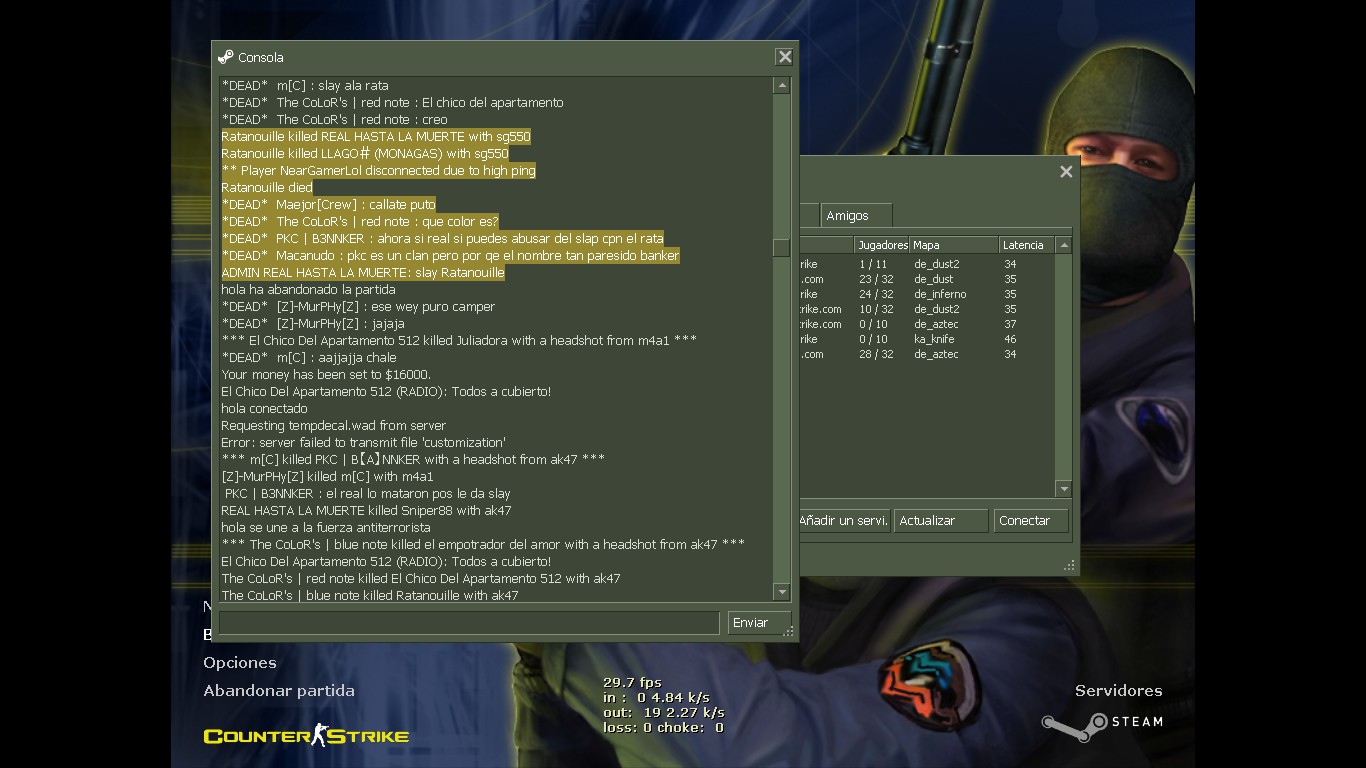Select the de_inferno server row
1366x768 pixels.
[927, 294]
